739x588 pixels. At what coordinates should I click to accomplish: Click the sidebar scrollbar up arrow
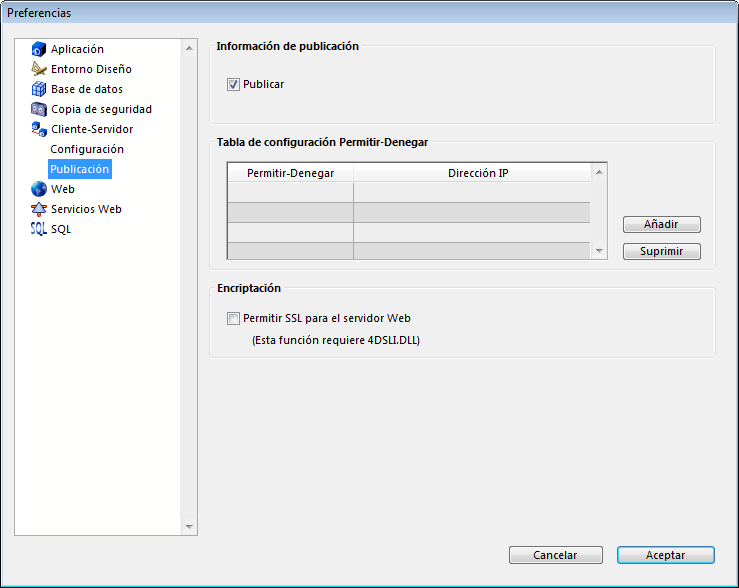click(189, 48)
